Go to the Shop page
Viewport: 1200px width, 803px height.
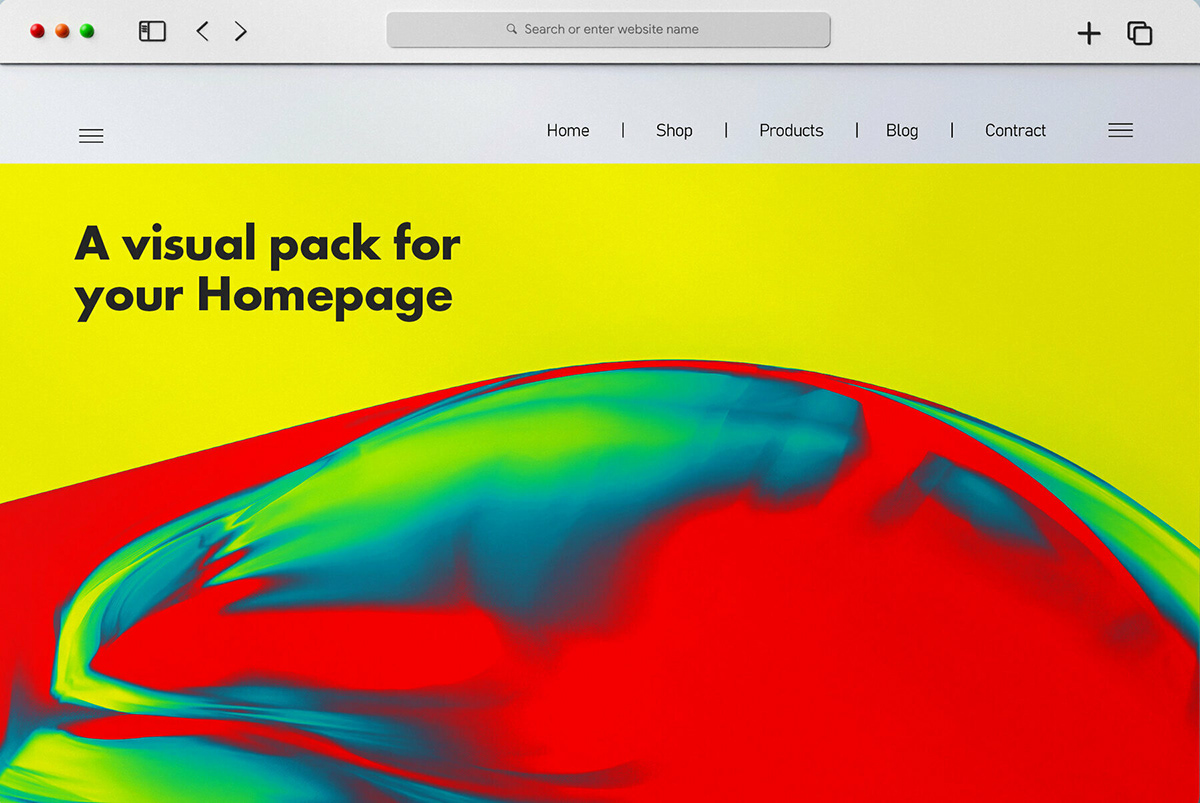click(674, 130)
